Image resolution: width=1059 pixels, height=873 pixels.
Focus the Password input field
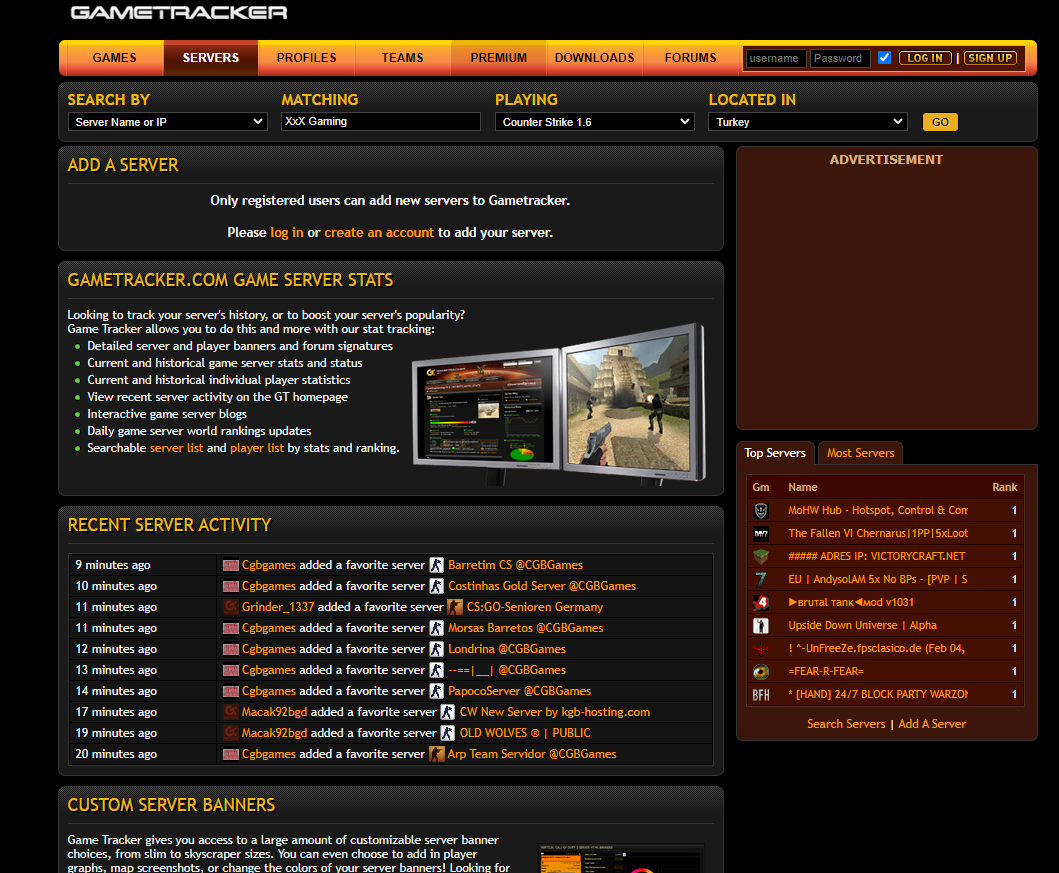[x=840, y=58]
